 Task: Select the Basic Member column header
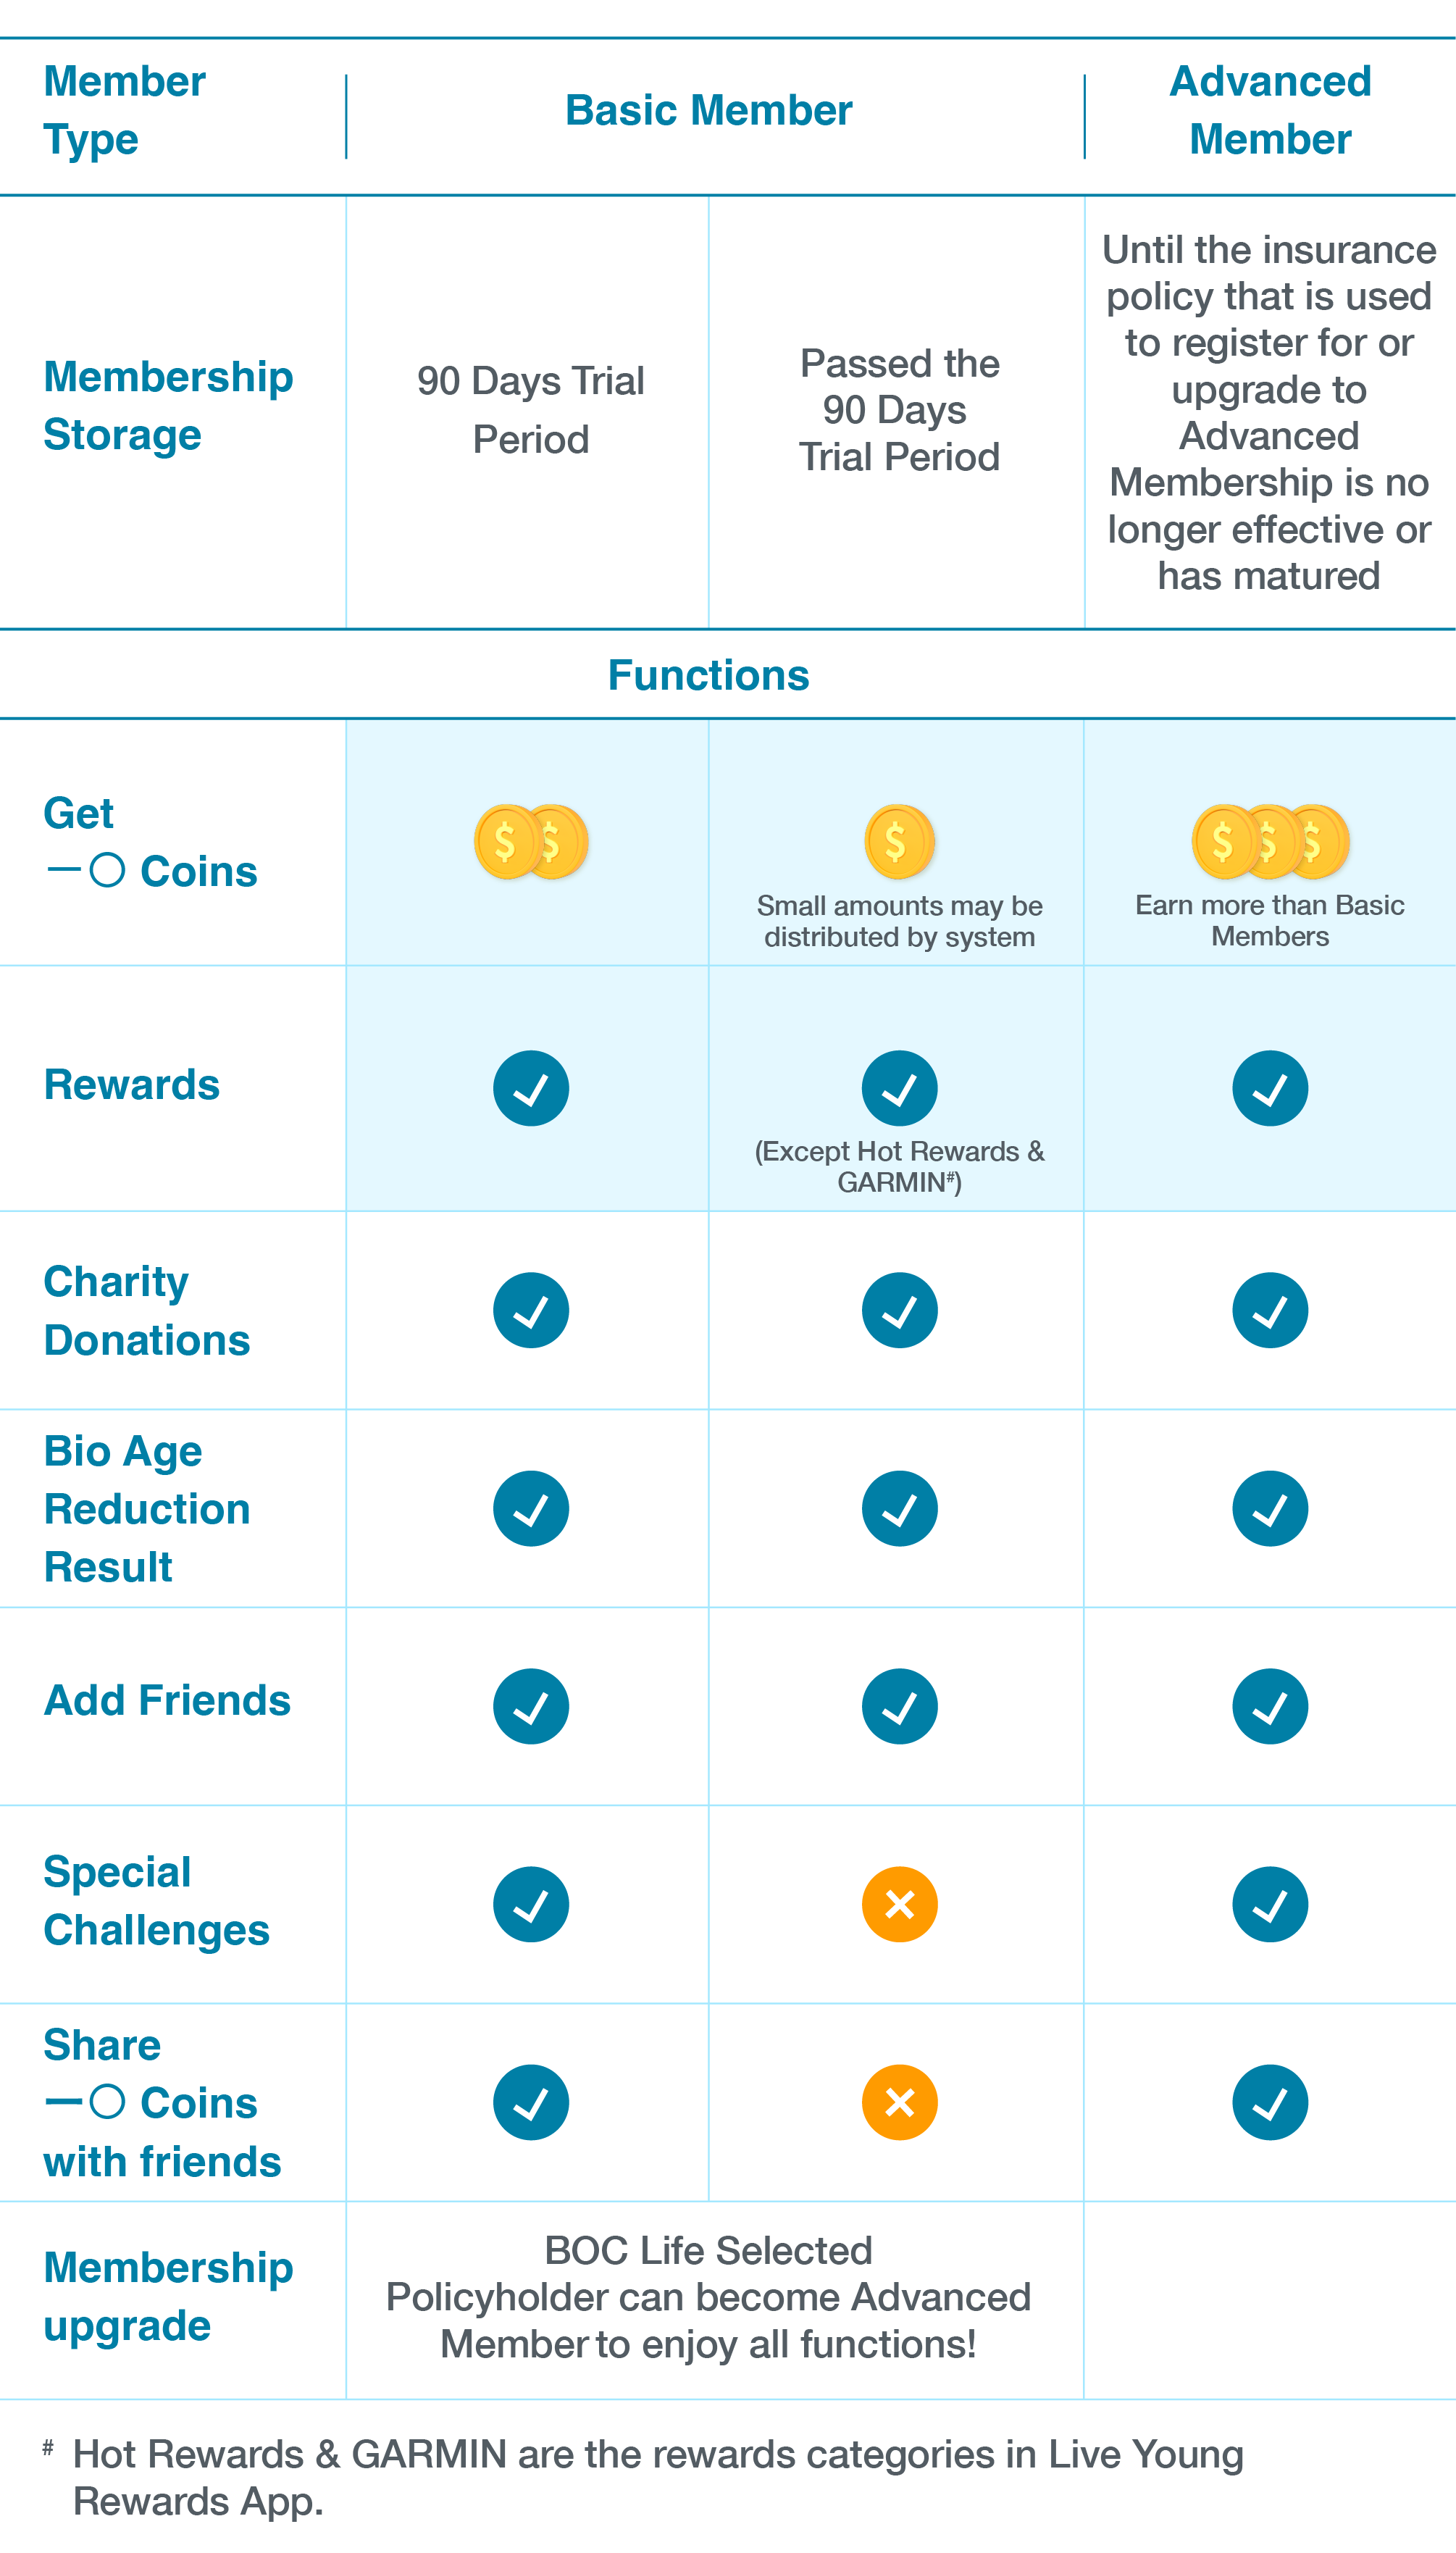[x=708, y=110]
